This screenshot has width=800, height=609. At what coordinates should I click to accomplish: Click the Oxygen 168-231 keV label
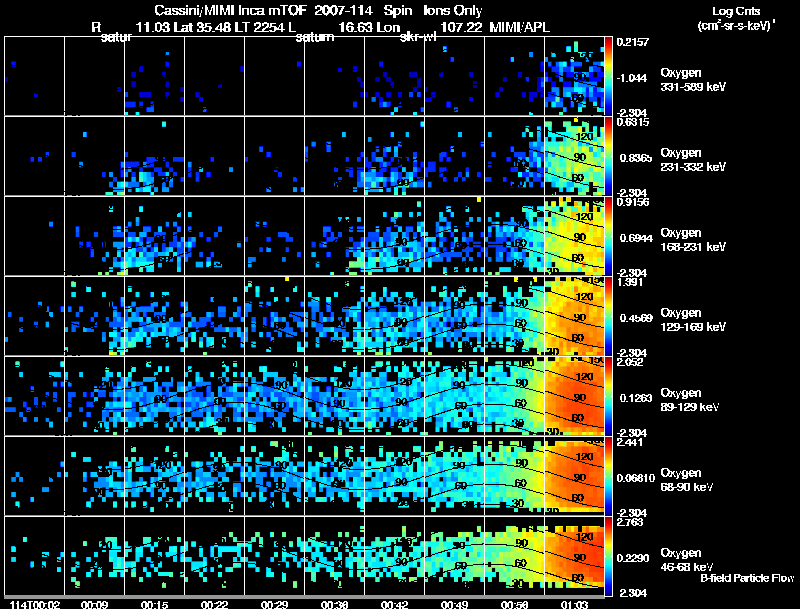tap(693, 240)
